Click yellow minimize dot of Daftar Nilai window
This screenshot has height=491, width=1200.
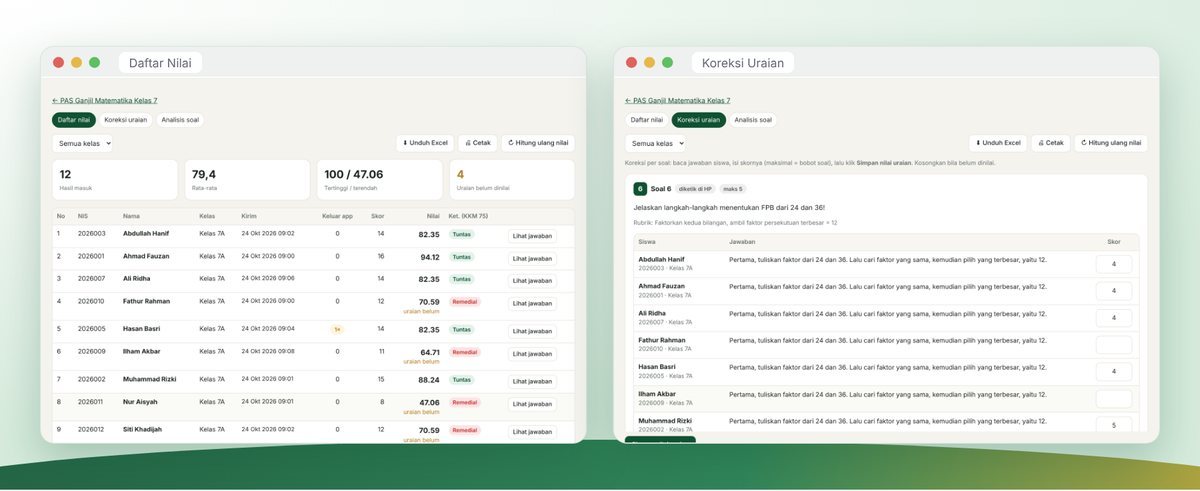point(76,62)
